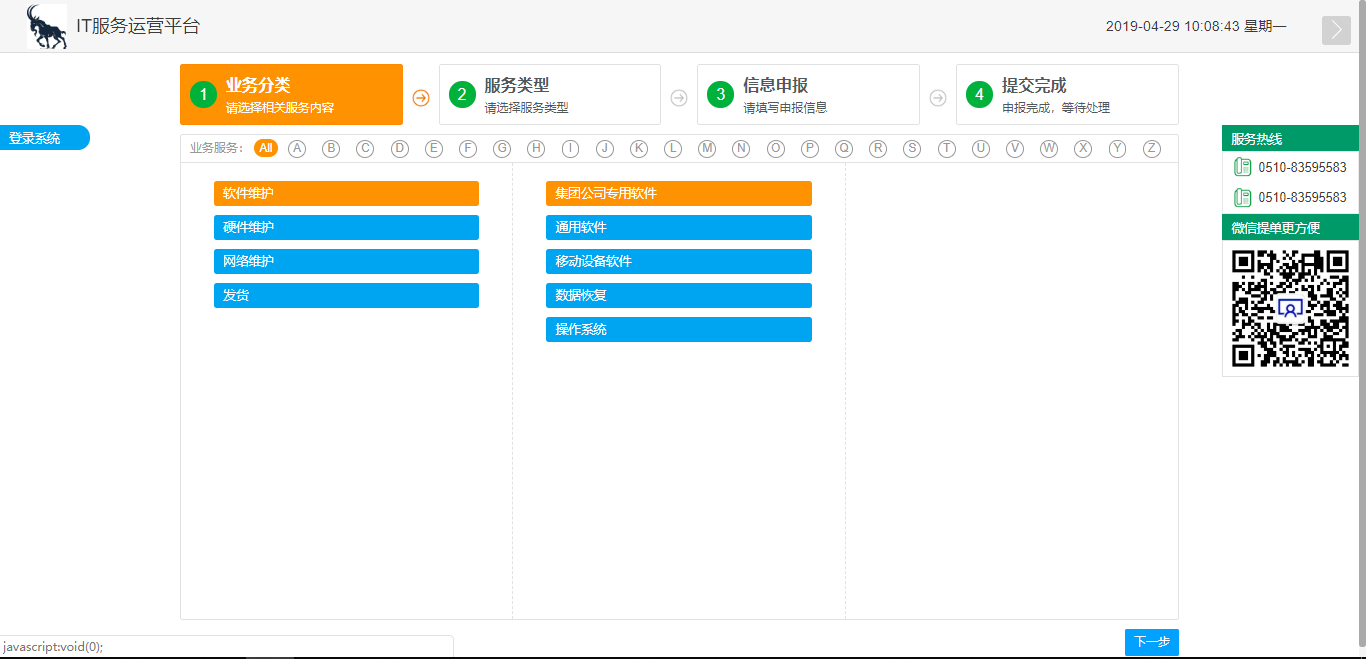This screenshot has height=659, width=1366.
Task: Click the top-right arrow expand button
Action: pyautogui.click(x=1335, y=30)
